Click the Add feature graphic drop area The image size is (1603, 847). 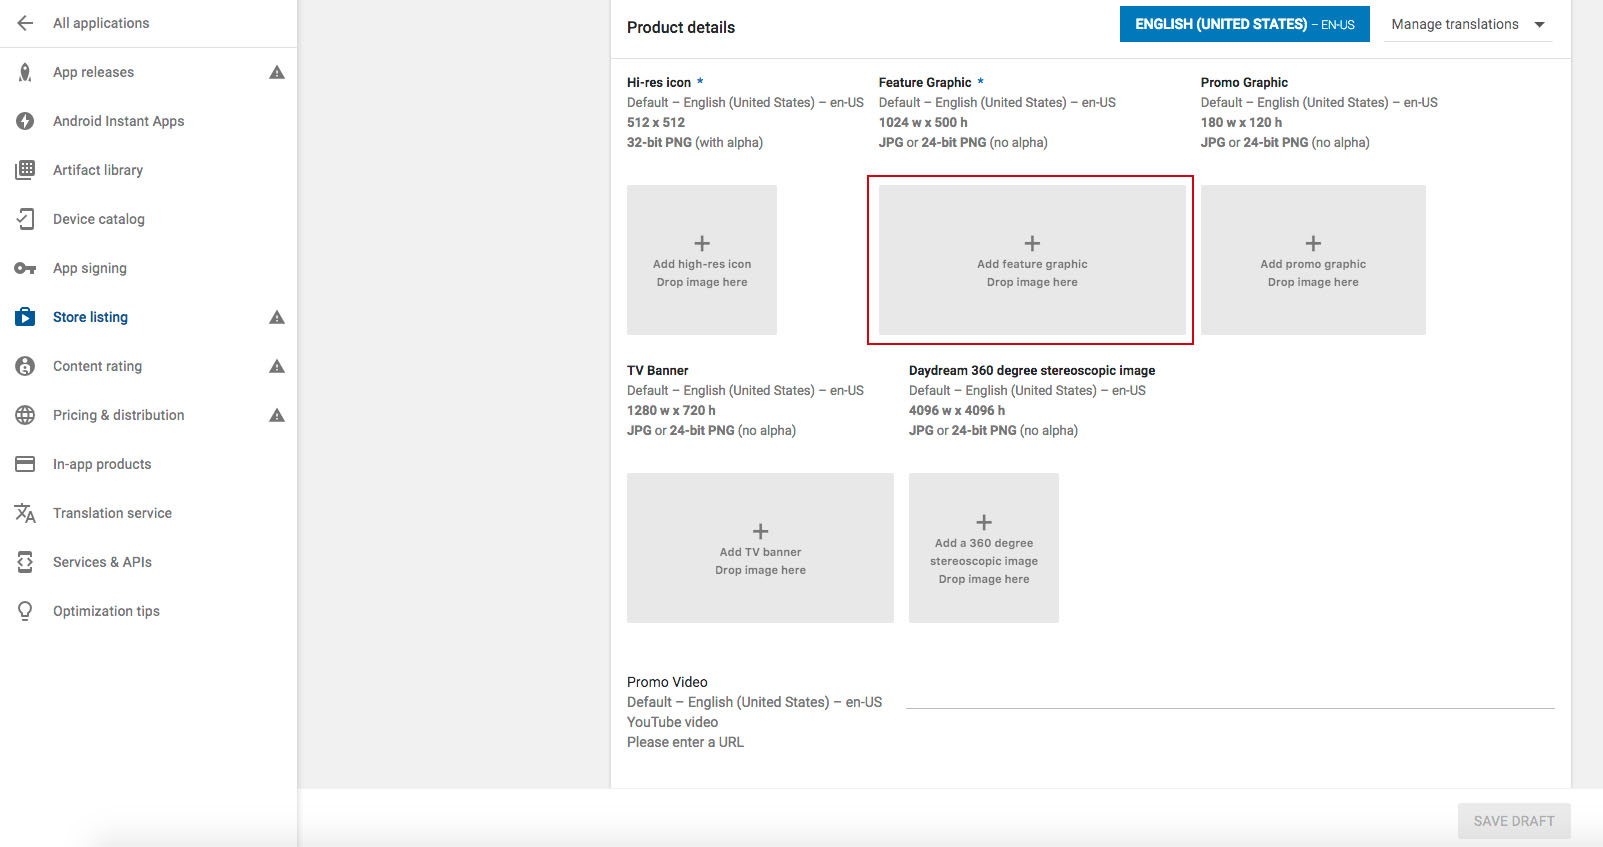point(1031,260)
